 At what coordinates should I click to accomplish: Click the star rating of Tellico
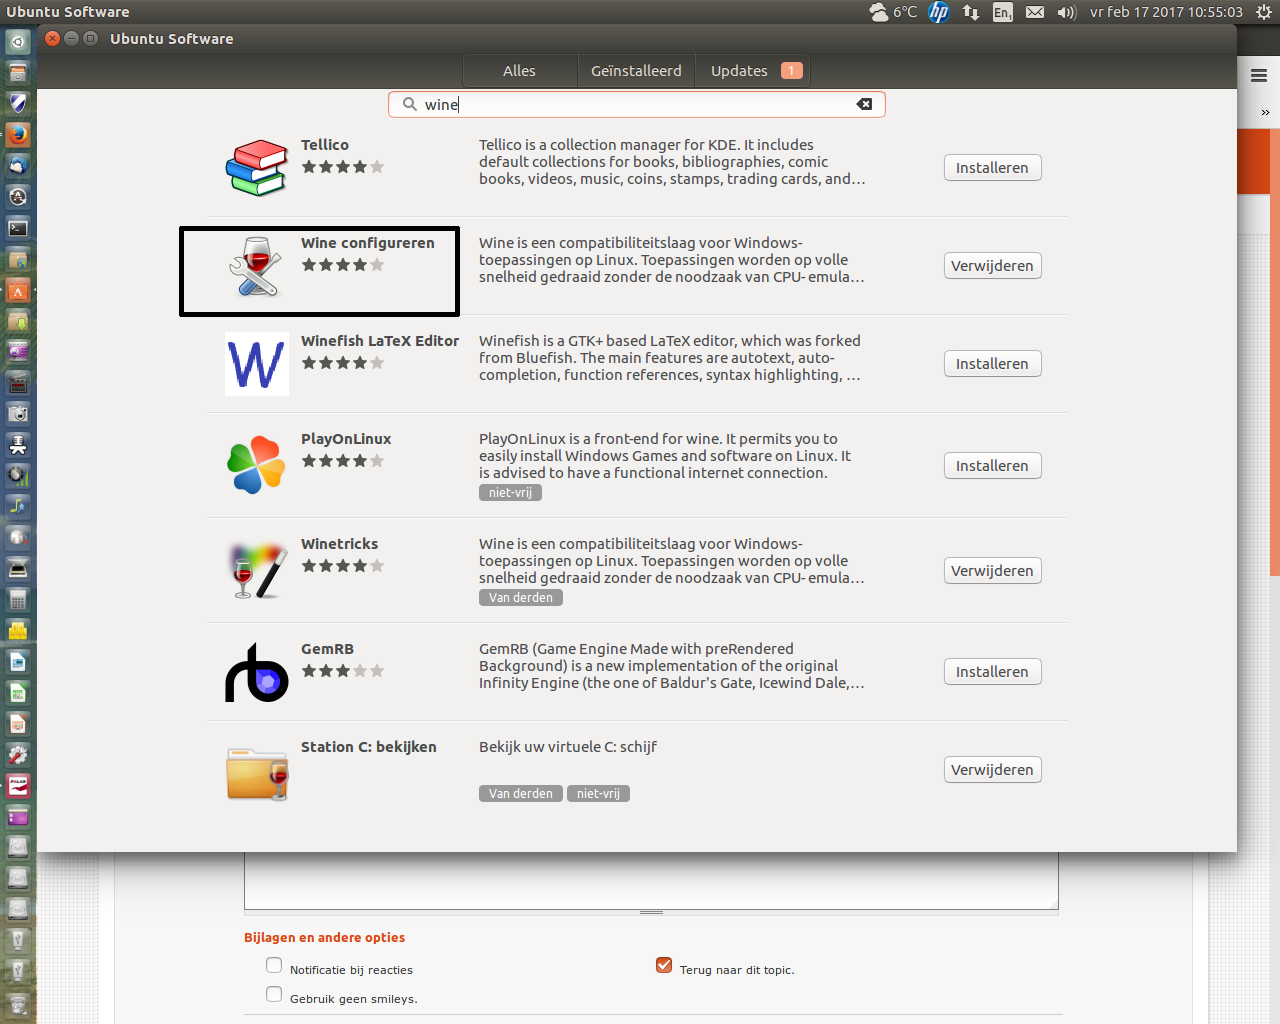click(x=343, y=167)
